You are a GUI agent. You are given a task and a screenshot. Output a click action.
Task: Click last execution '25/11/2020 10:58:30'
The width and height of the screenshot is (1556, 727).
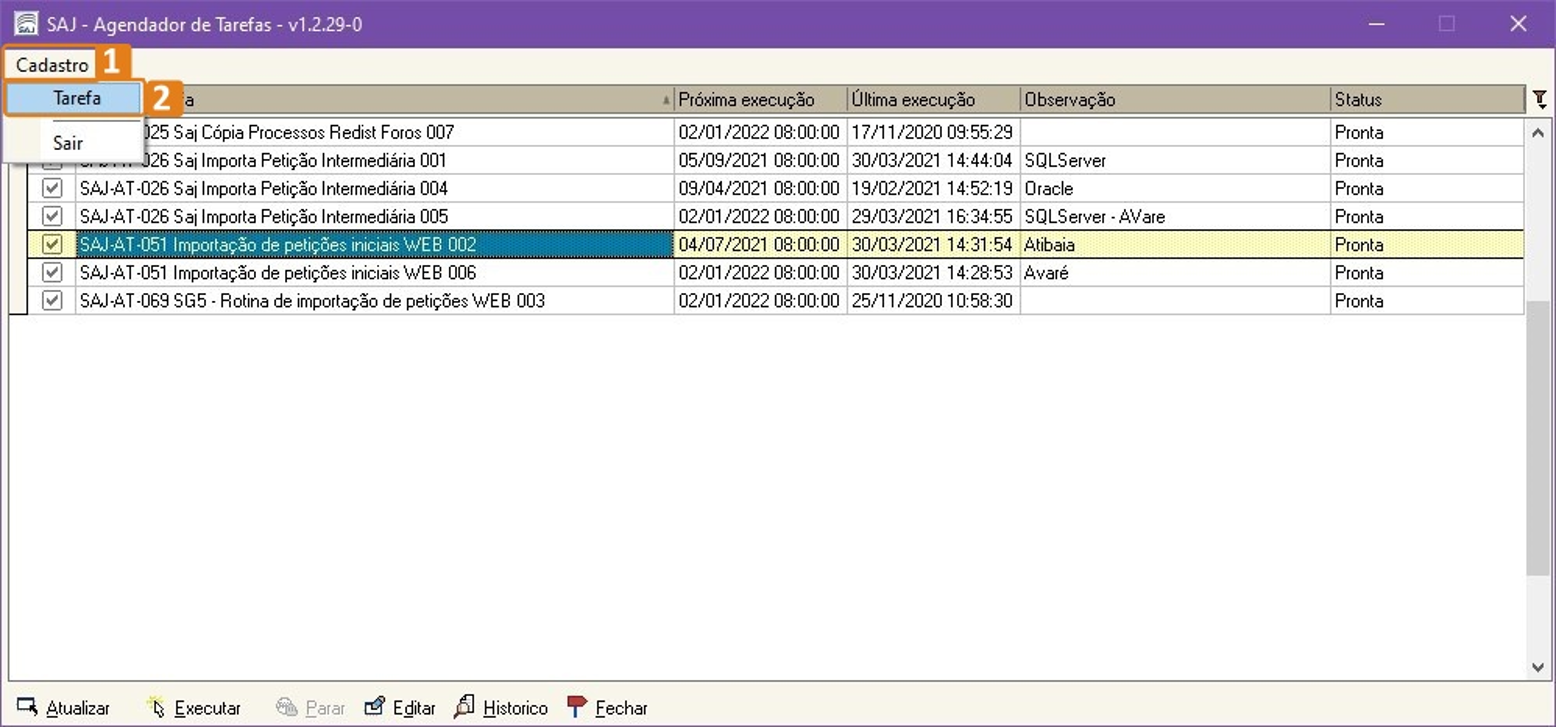(x=932, y=300)
